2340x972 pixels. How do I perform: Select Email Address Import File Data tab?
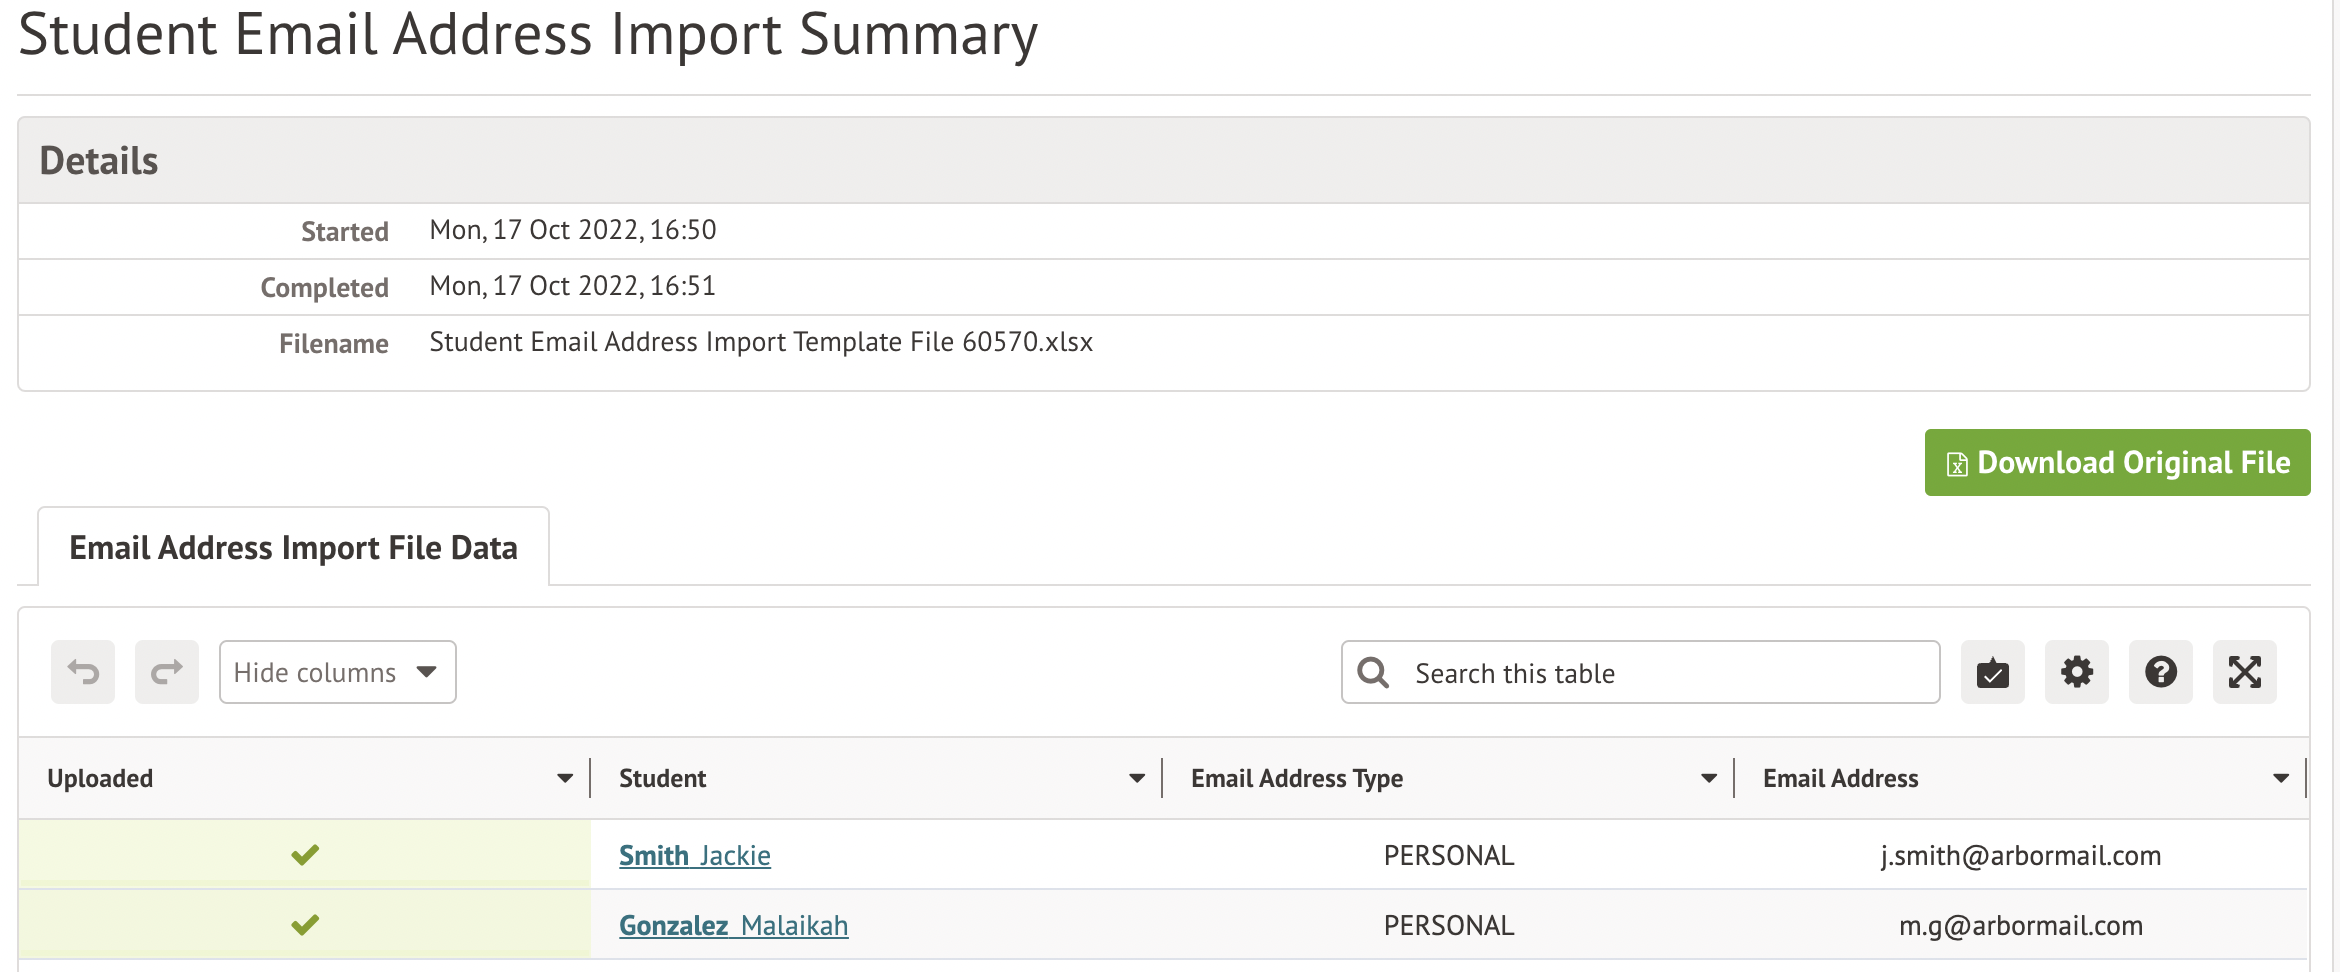293,548
